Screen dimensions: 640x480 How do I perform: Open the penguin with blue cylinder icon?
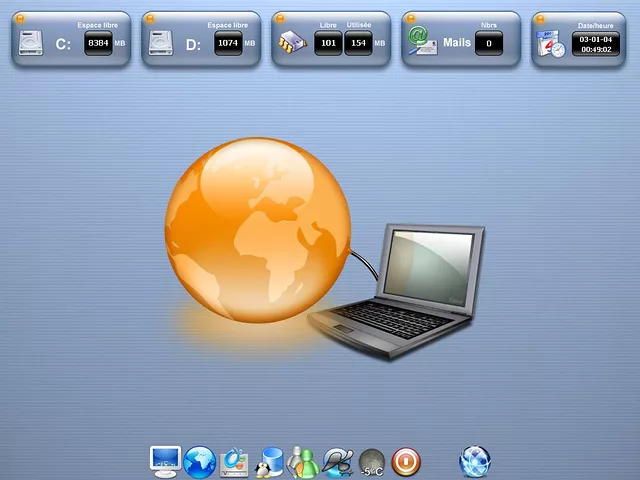(x=270, y=462)
